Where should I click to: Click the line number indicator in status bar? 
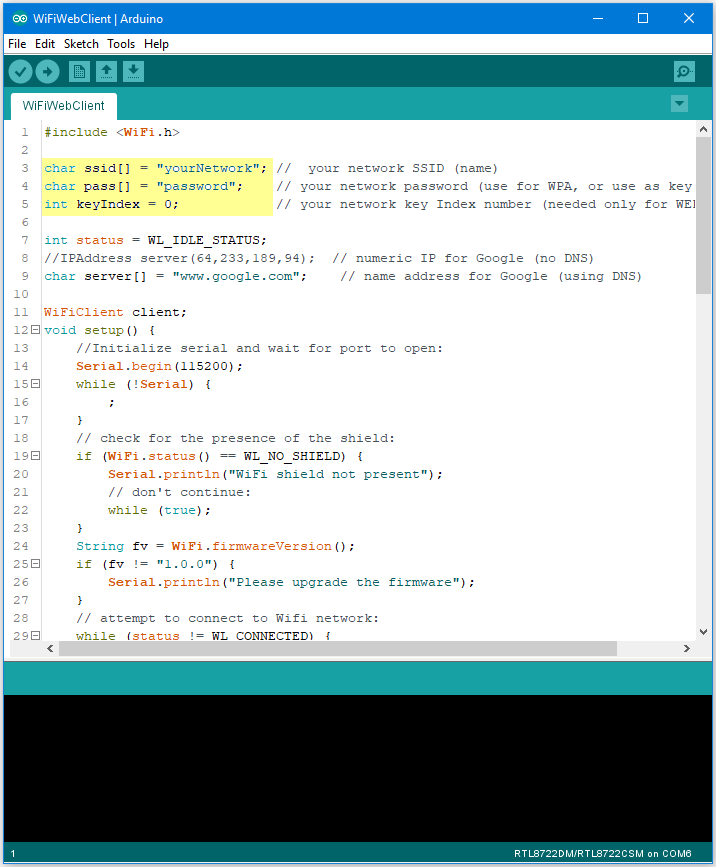(13, 853)
